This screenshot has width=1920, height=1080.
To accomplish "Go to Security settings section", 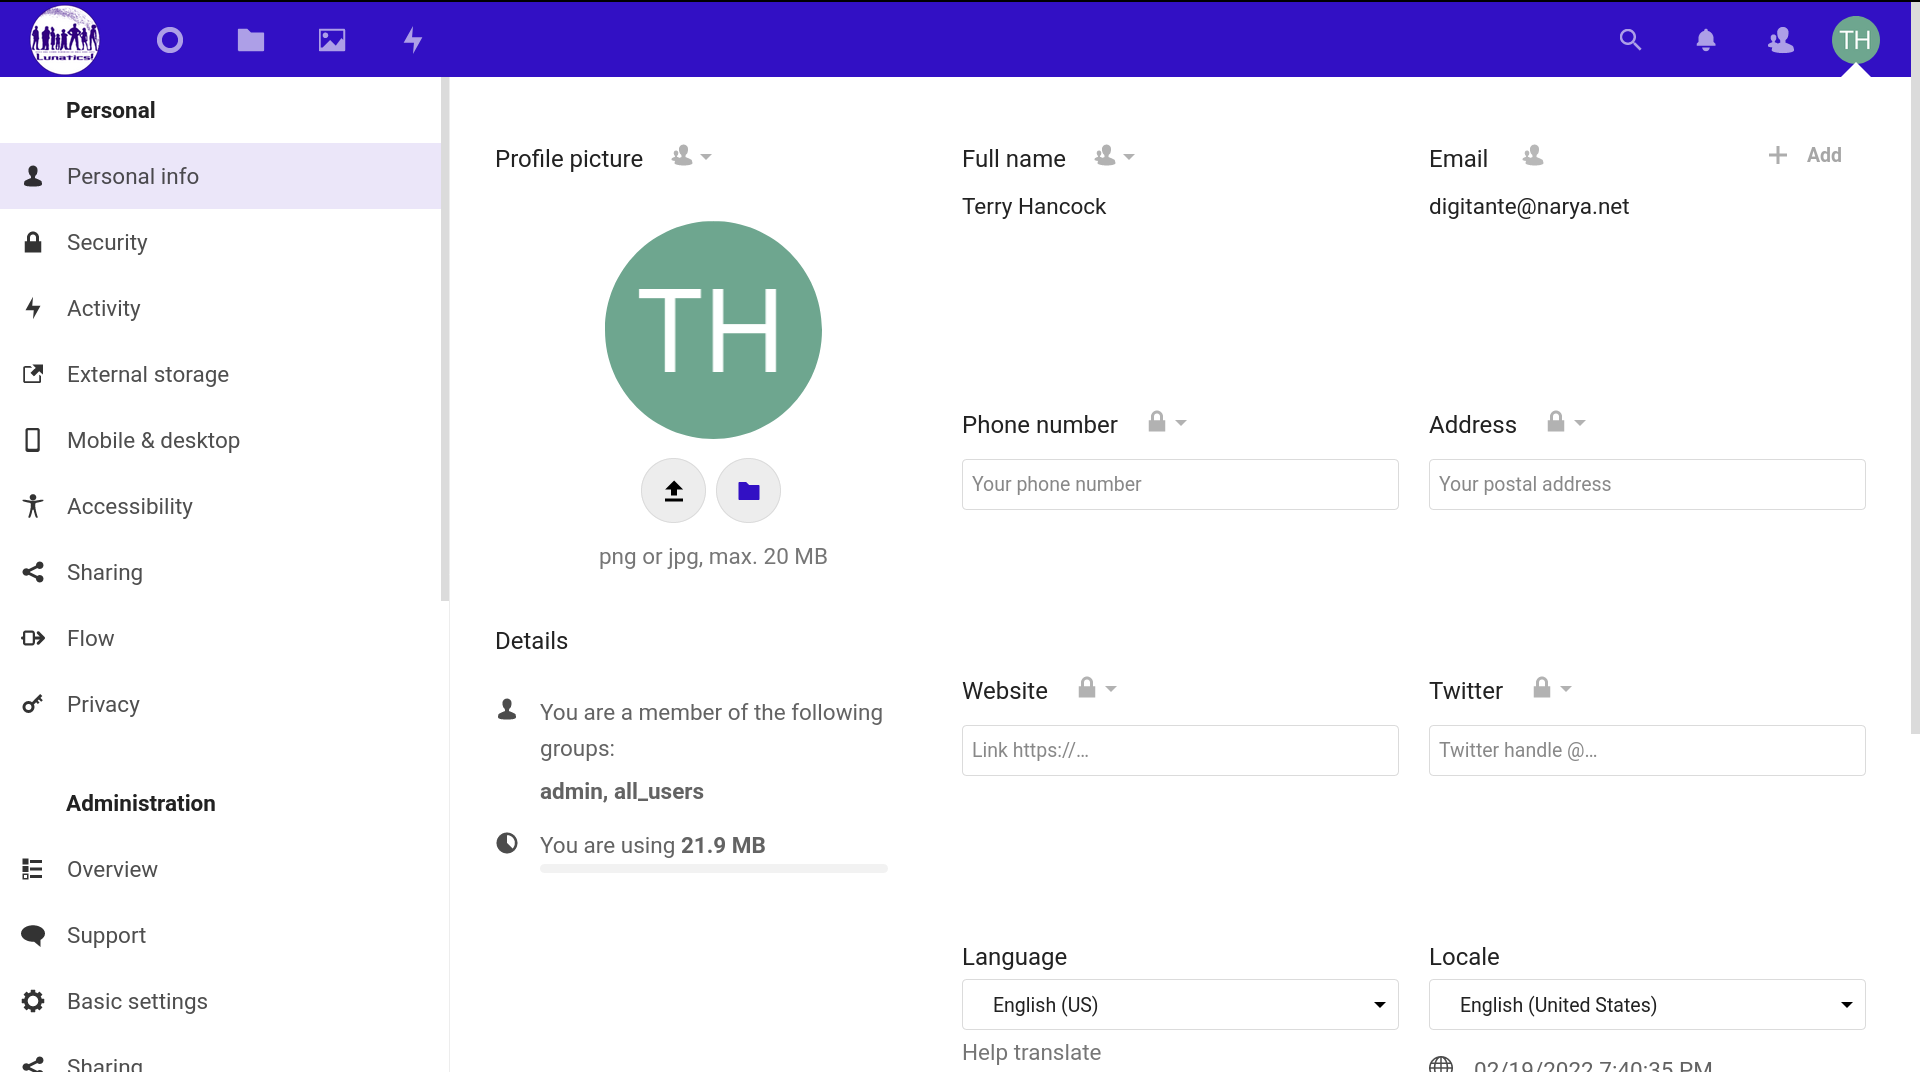I will pyautogui.click(x=107, y=242).
